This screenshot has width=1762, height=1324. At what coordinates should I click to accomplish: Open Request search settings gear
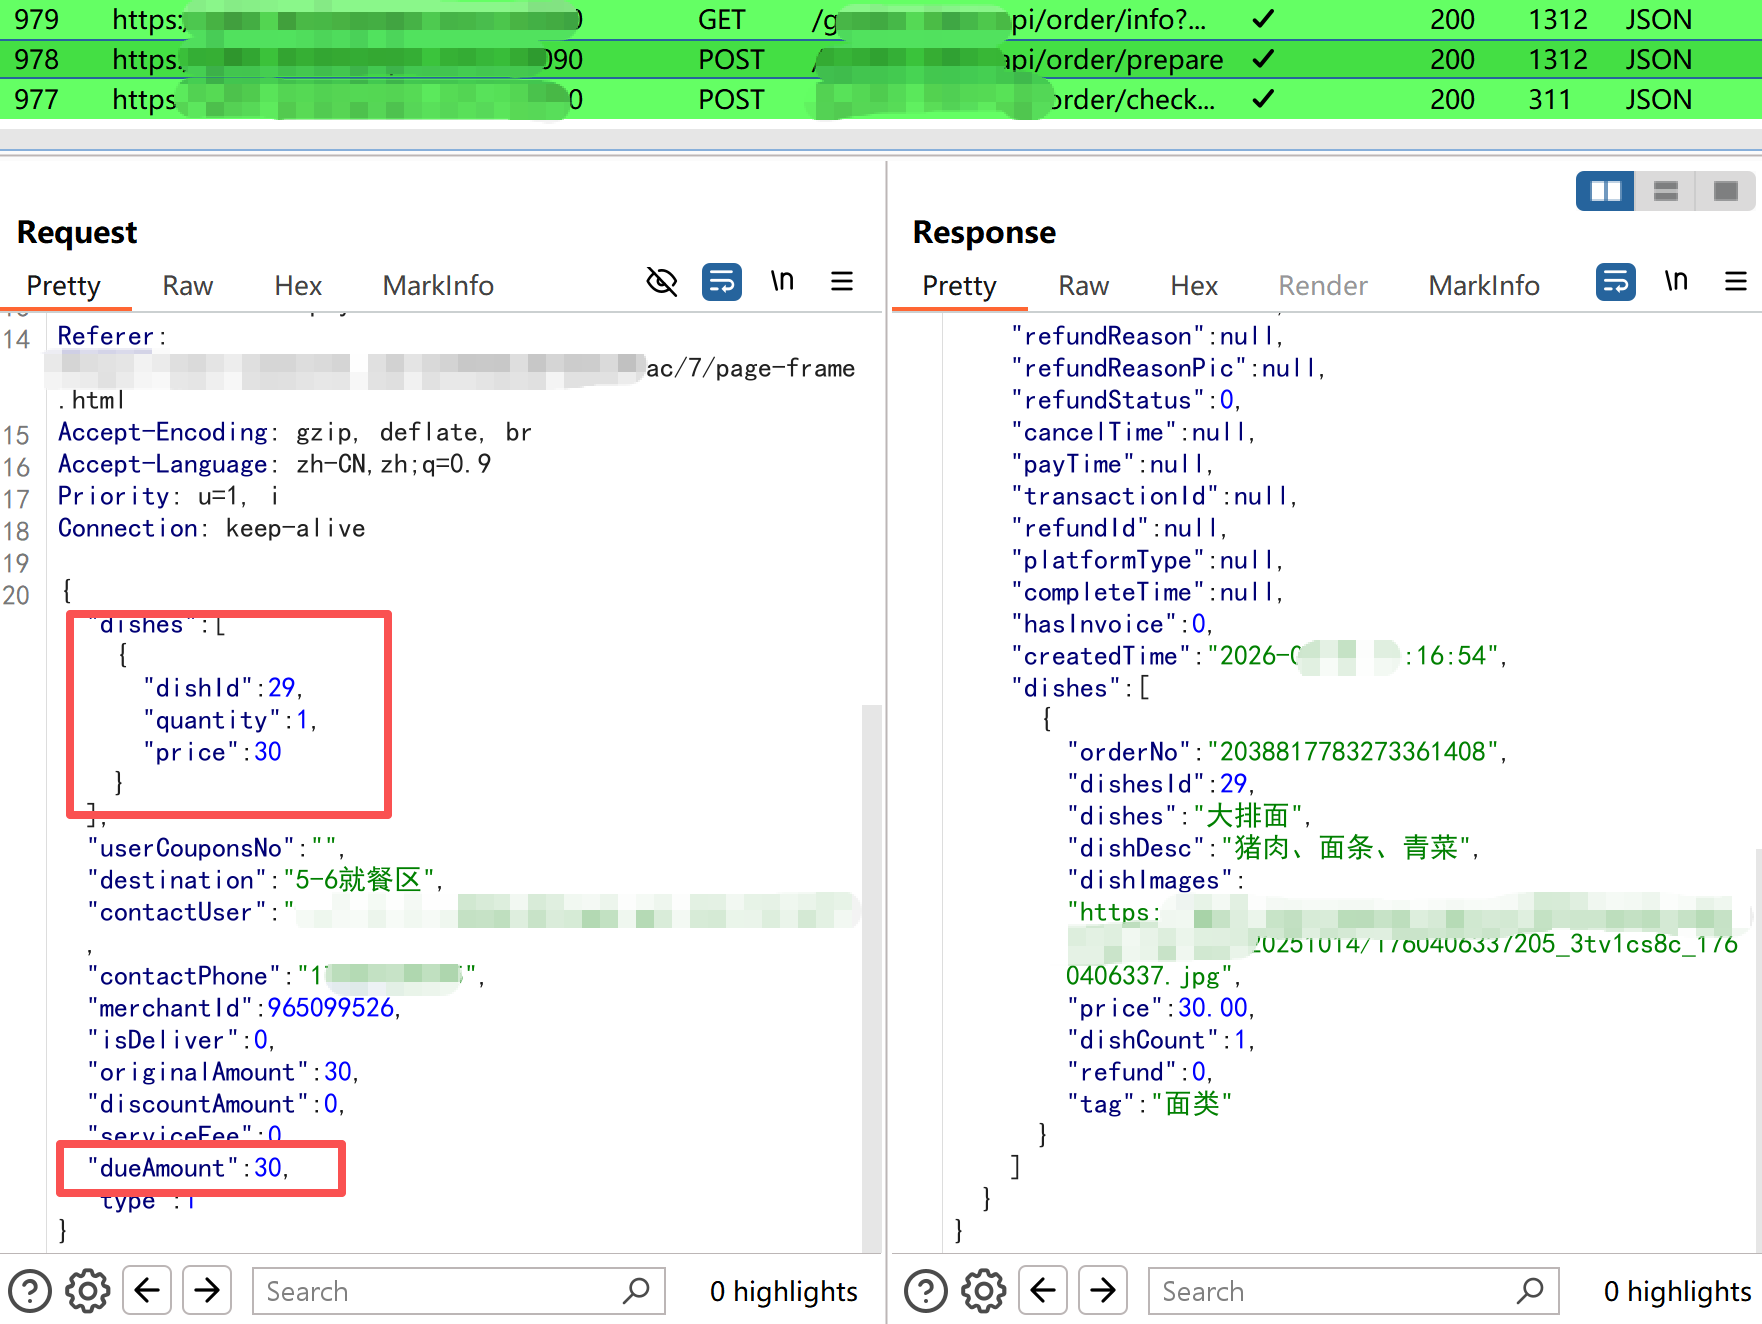coord(88,1291)
